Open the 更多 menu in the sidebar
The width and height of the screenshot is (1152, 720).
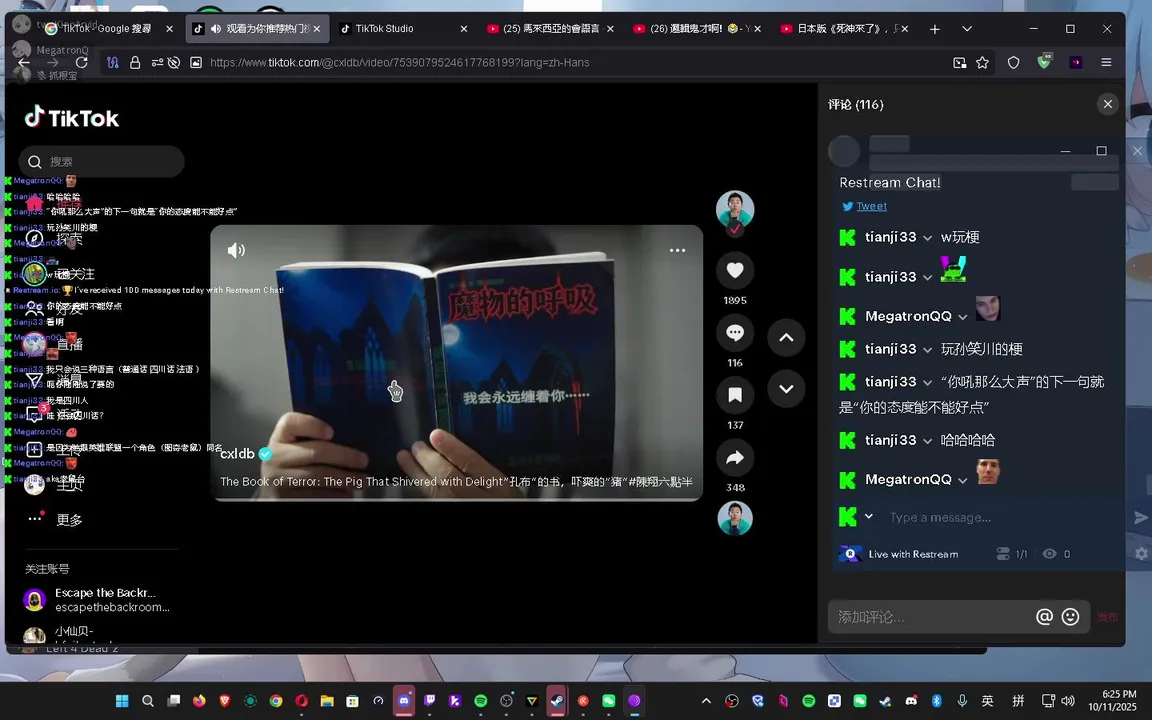pyautogui.click(x=55, y=519)
